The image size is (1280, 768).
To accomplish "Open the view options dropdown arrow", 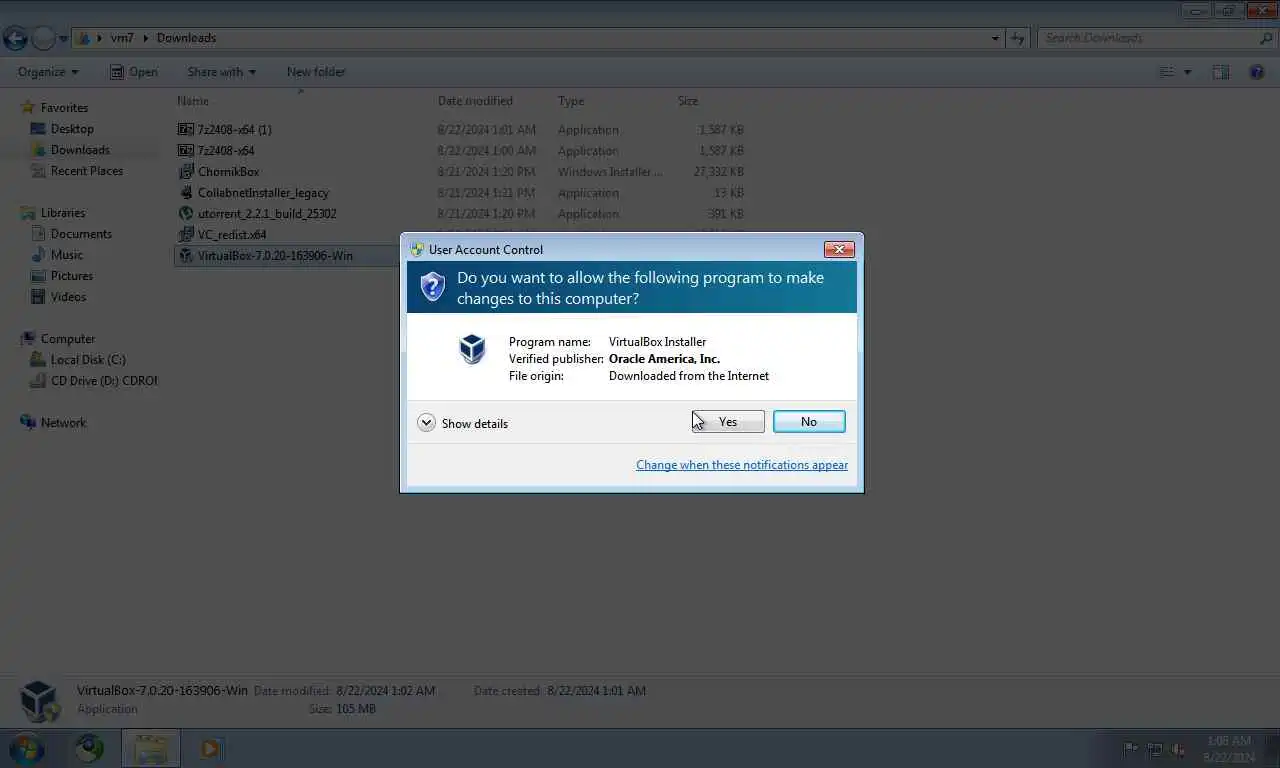I will coord(1188,72).
